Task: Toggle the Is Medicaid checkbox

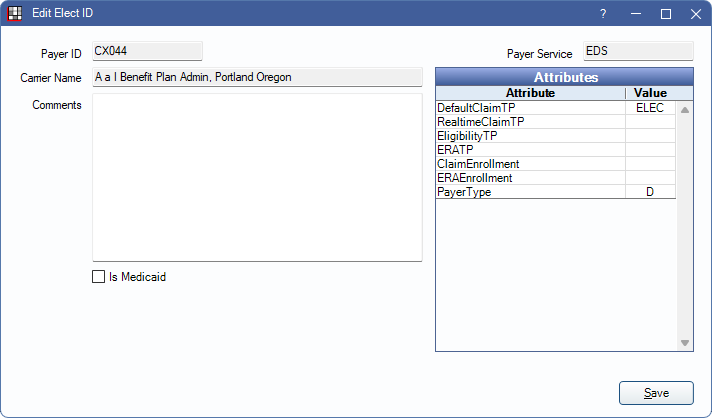Action: [98, 277]
